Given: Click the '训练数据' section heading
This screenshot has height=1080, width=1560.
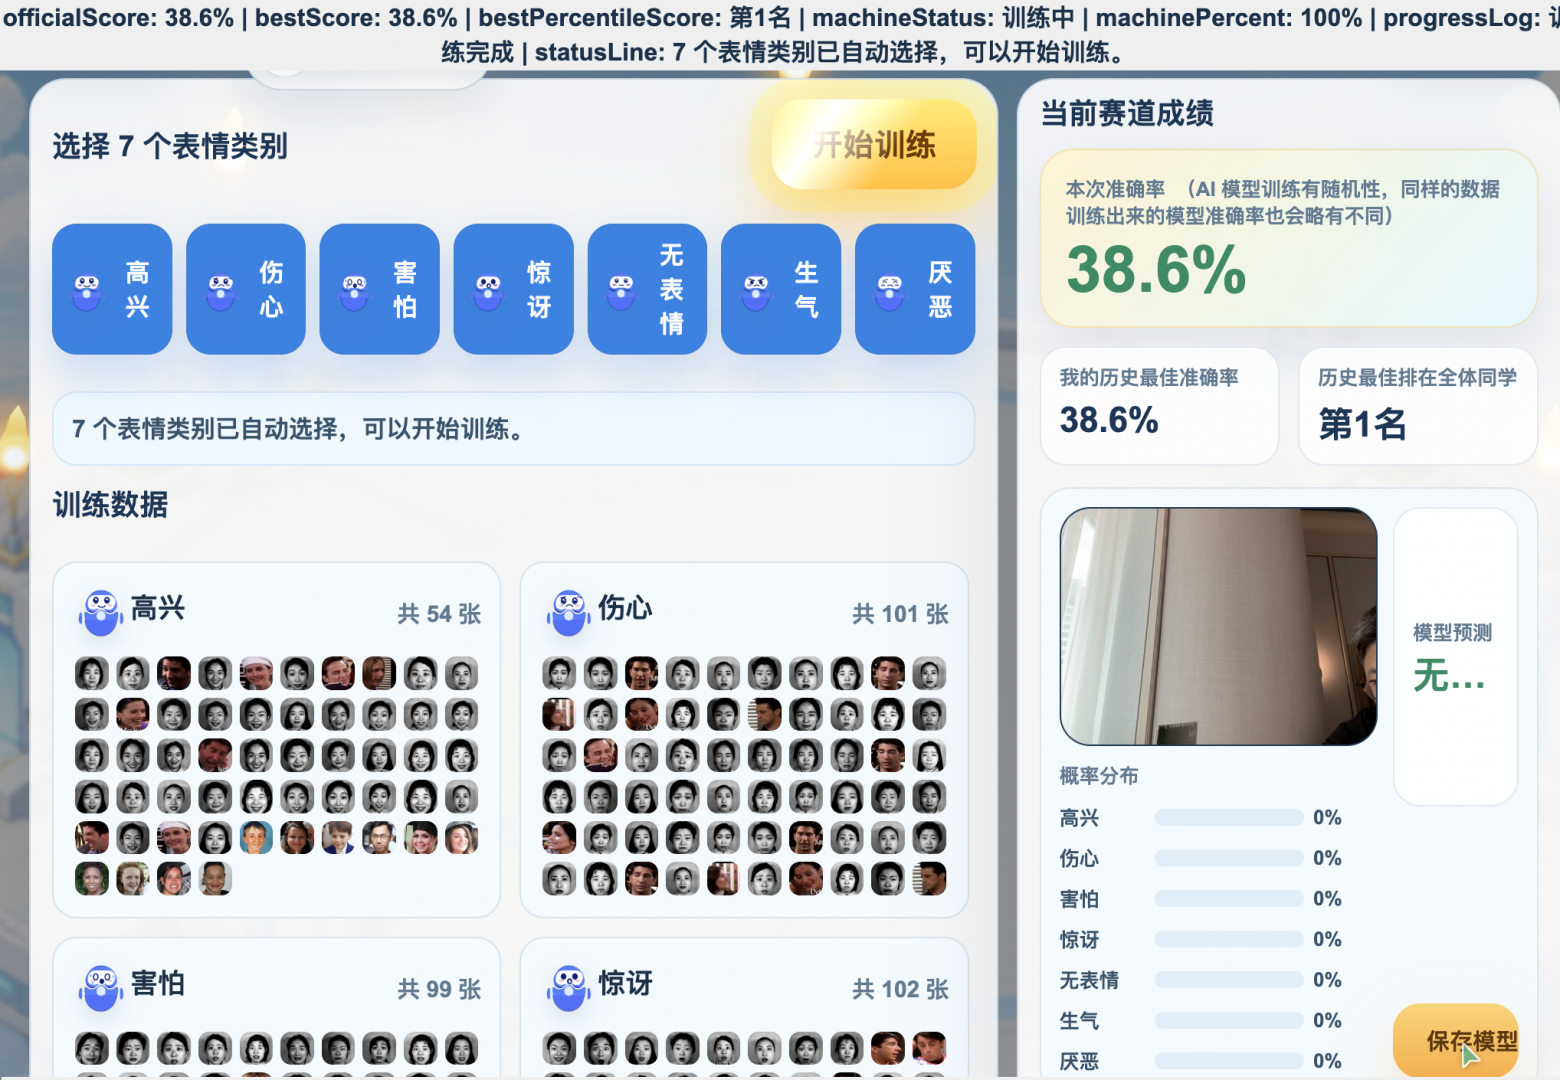Looking at the screenshot, I should pos(110,505).
